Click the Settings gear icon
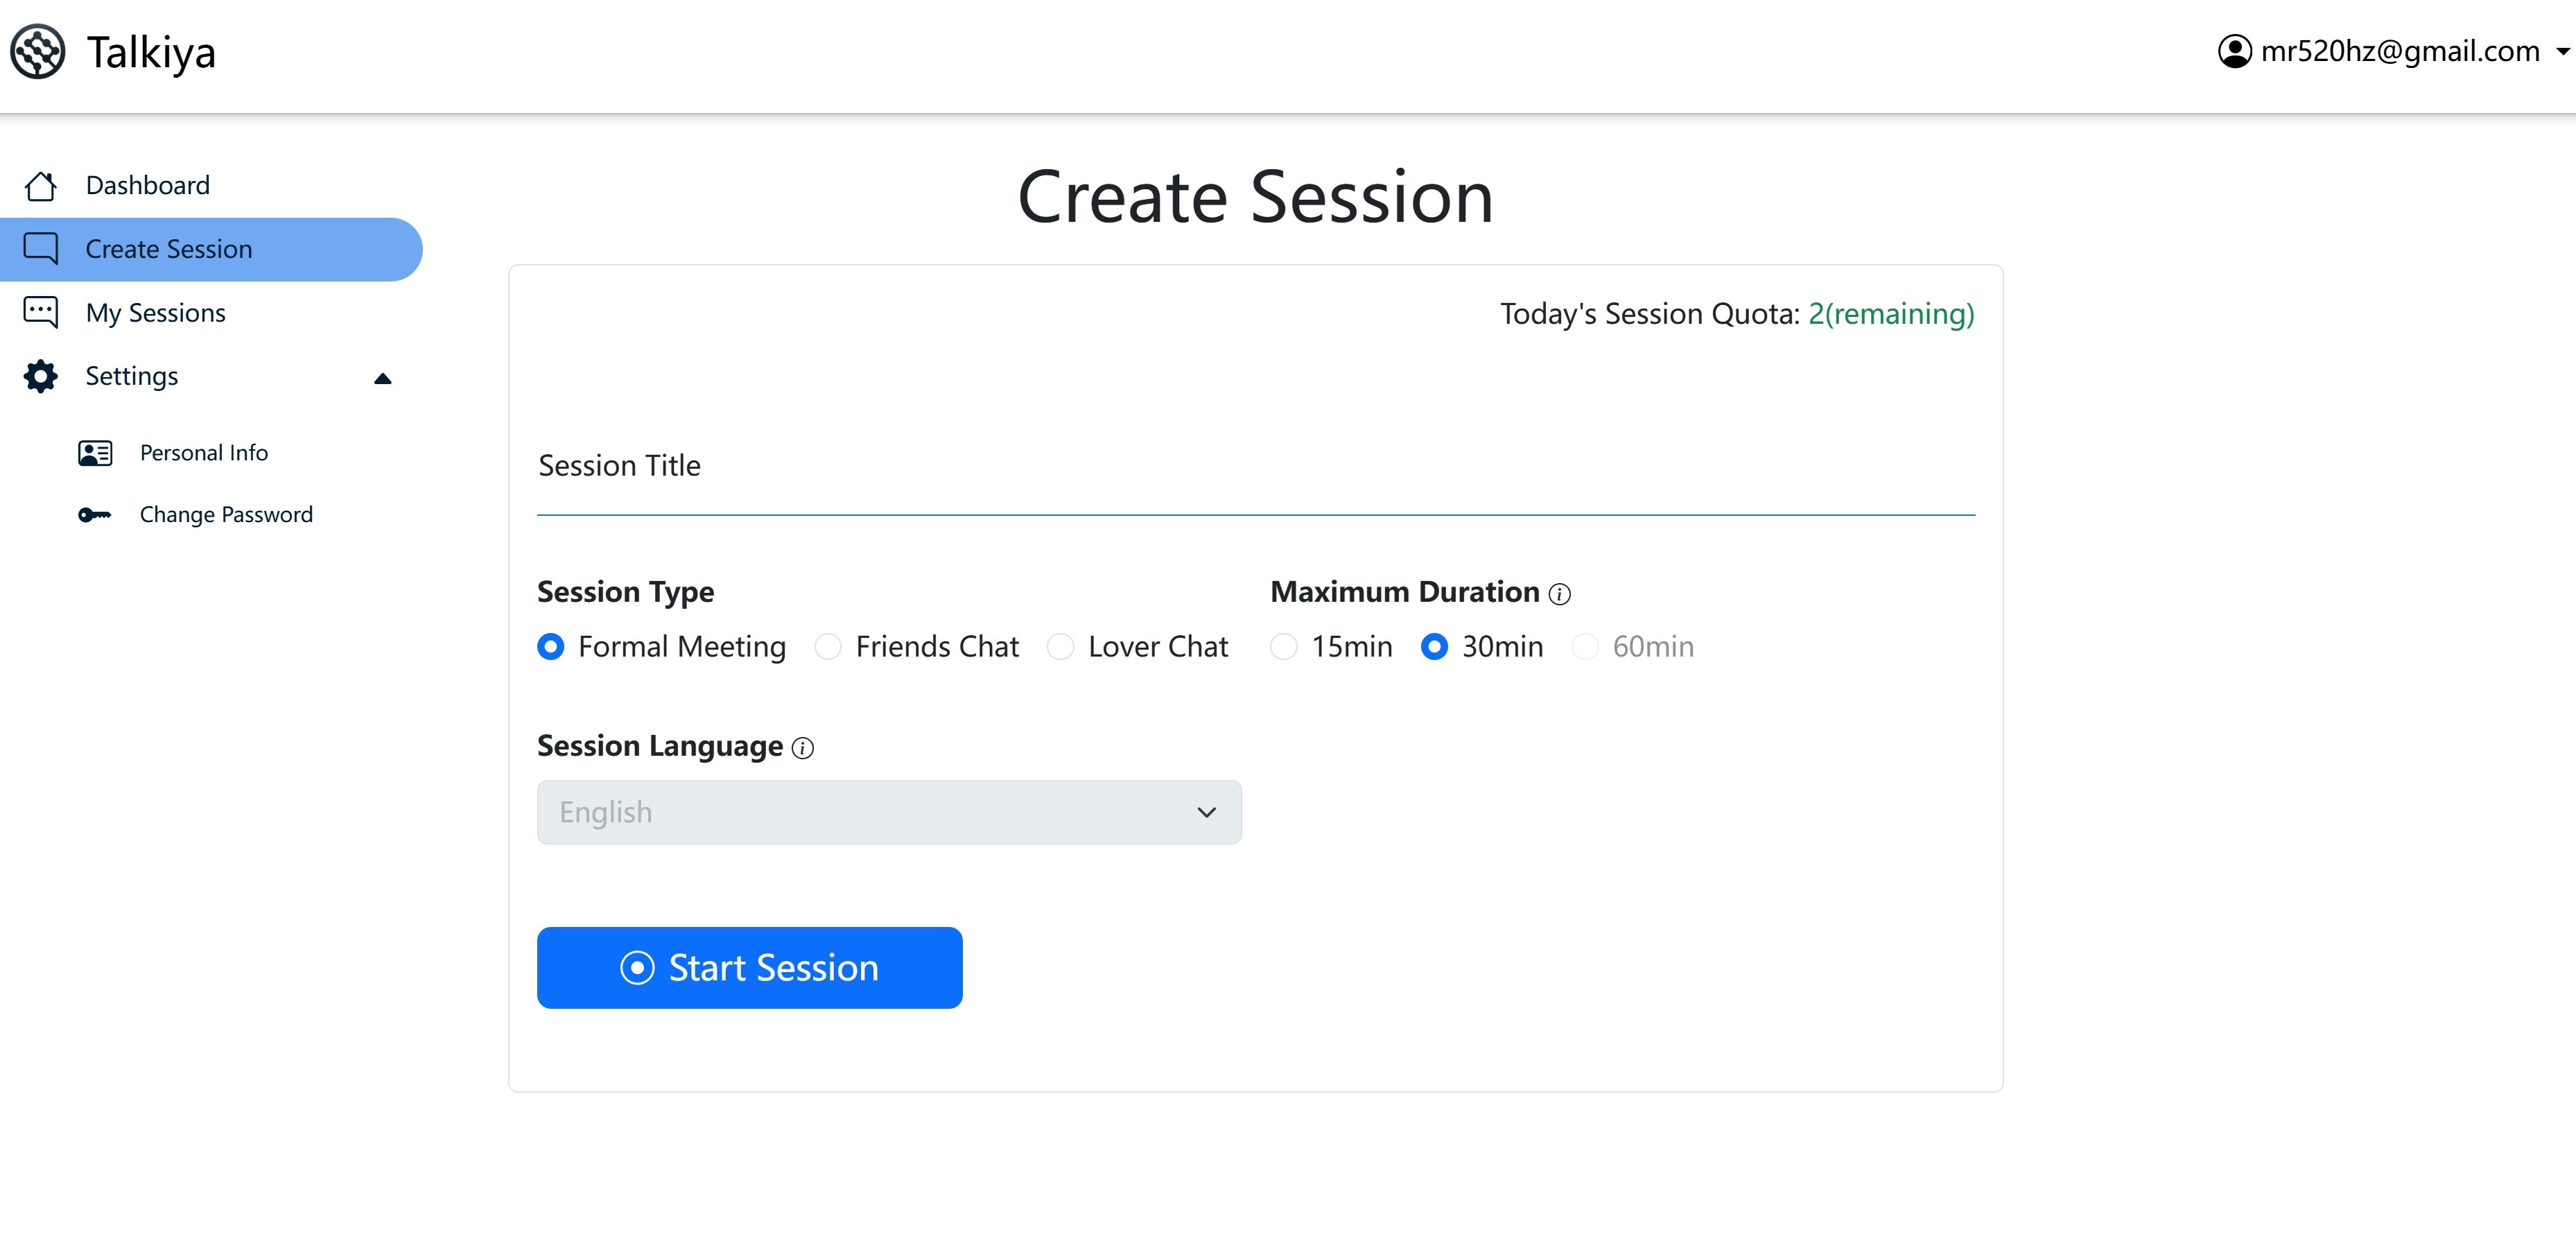 click(41, 377)
